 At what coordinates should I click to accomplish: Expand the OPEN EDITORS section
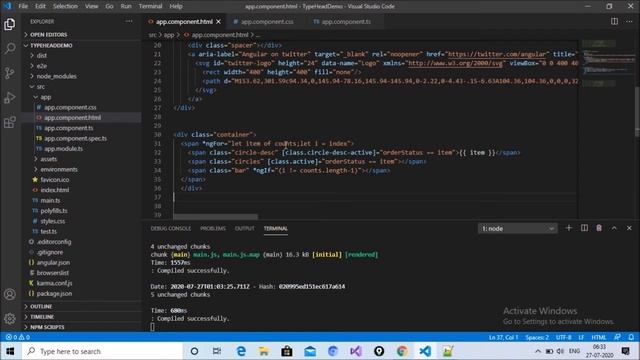[x=82, y=35]
